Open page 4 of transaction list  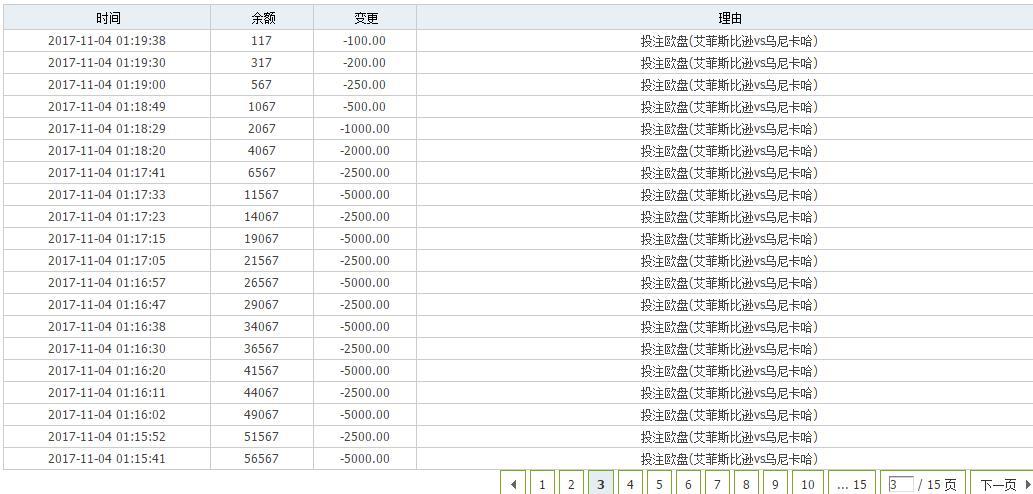click(630, 485)
